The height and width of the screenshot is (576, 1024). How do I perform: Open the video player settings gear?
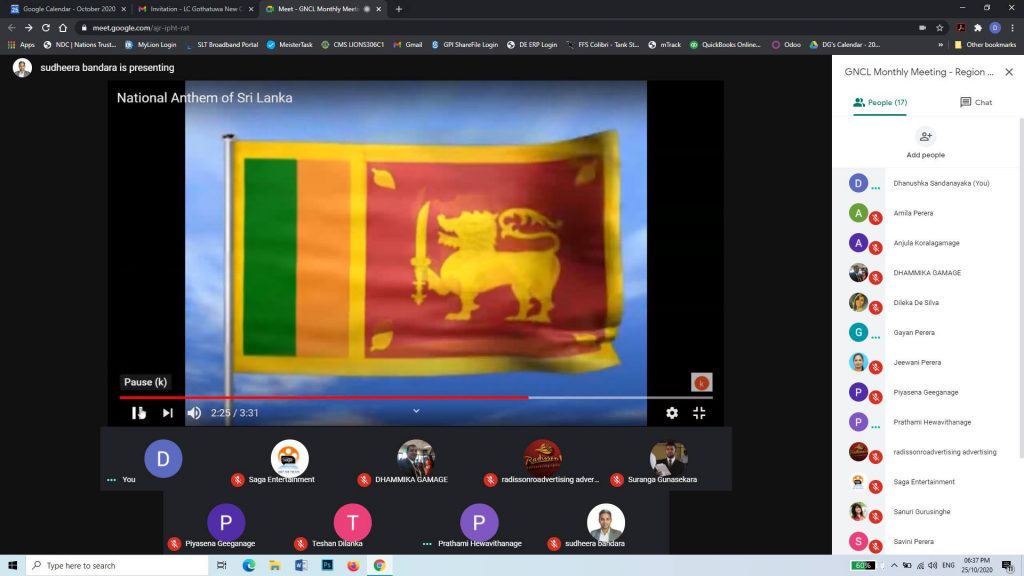point(671,413)
